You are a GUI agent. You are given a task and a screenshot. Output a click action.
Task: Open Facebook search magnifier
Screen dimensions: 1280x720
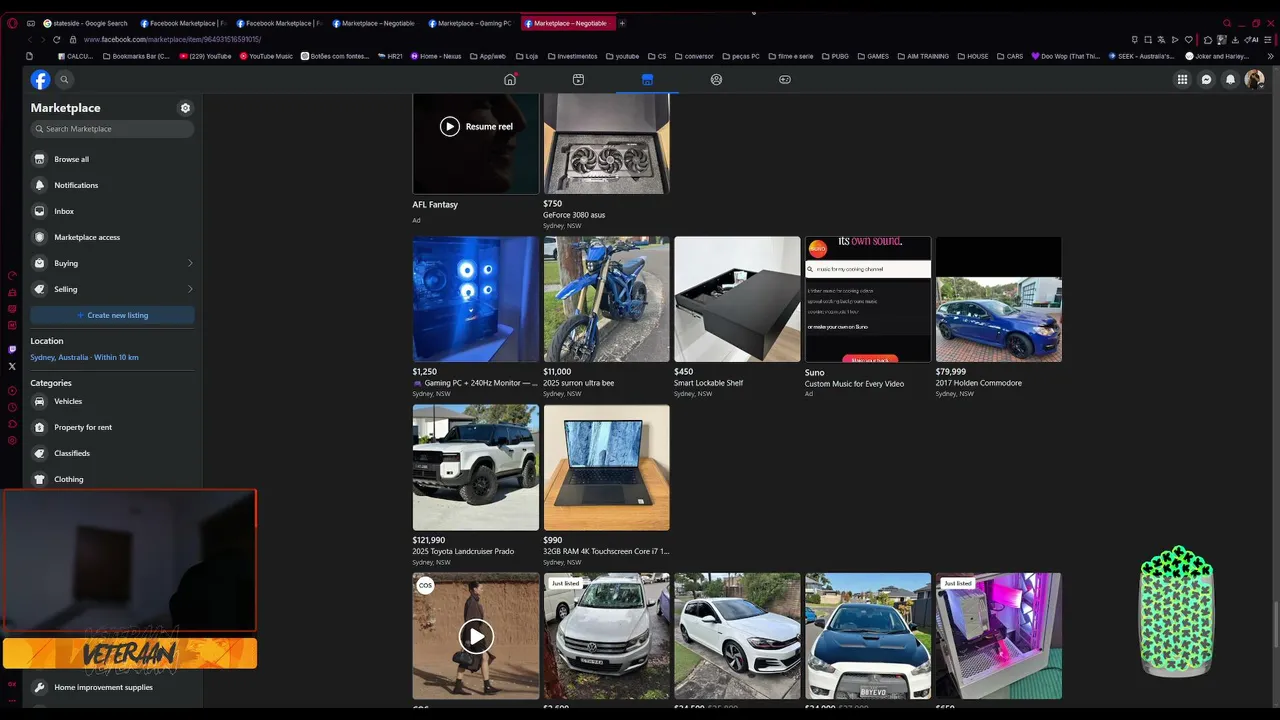click(64, 80)
